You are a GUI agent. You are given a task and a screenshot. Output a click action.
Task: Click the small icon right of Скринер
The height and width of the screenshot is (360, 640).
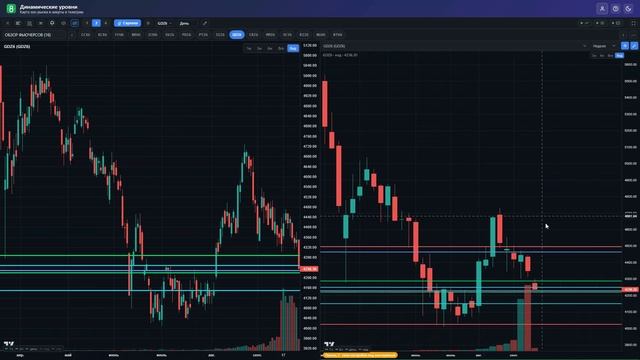pyautogui.click(x=148, y=23)
